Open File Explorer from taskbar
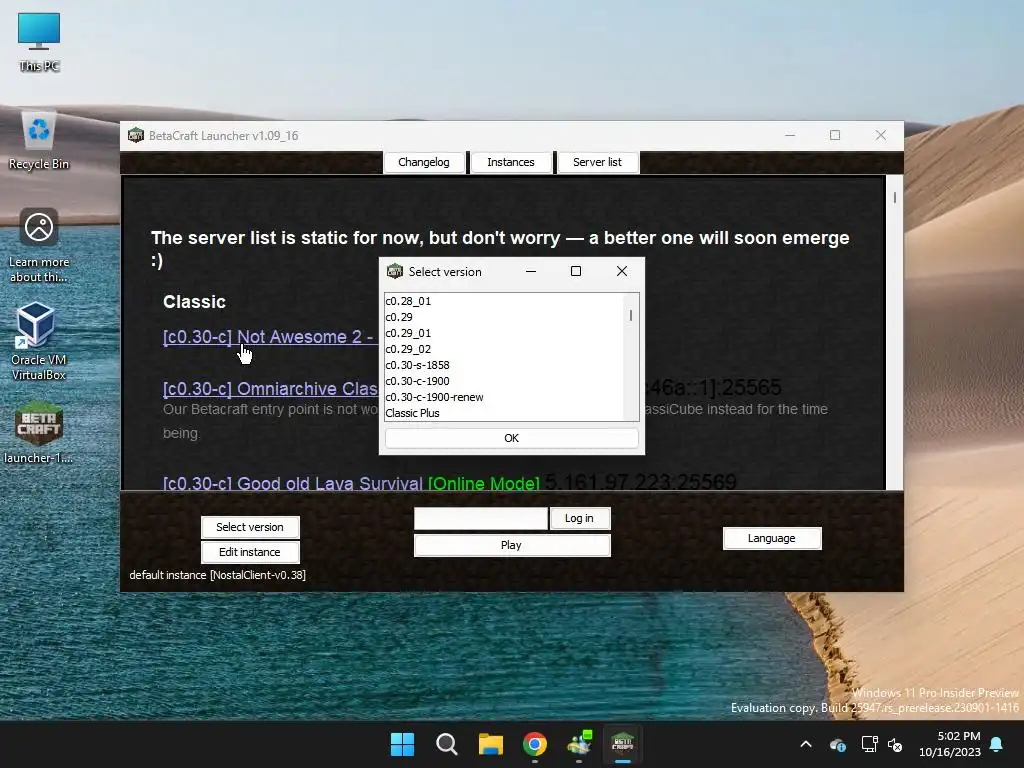The height and width of the screenshot is (768, 1024). click(490, 744)
